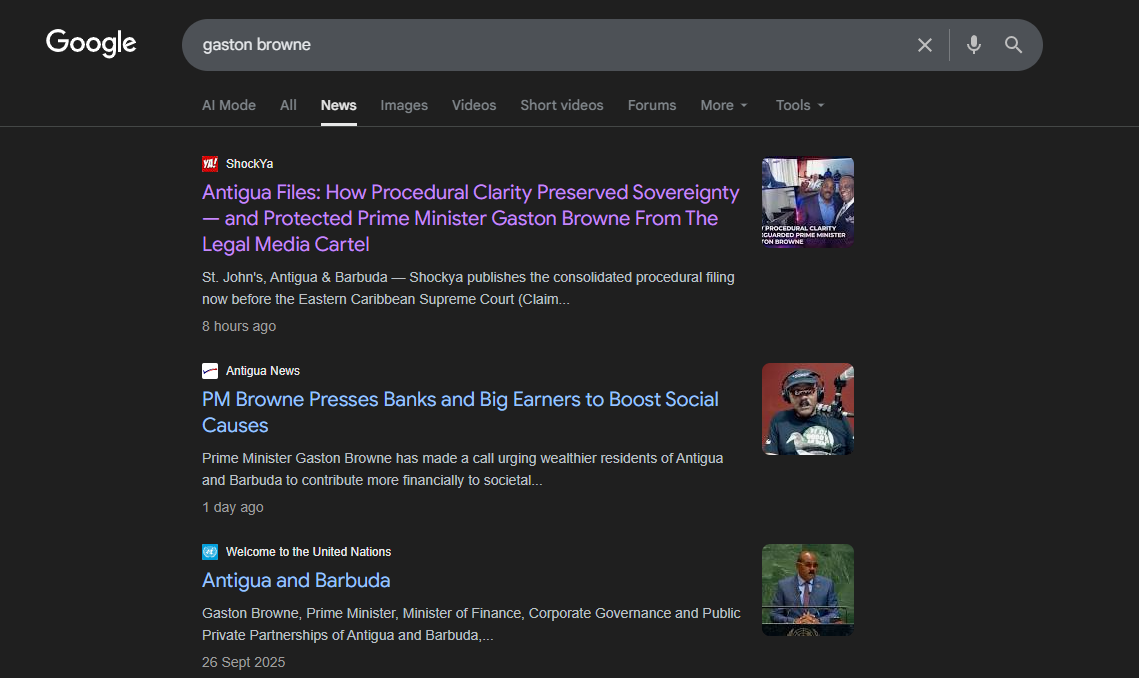1139x678 pixels.
Task: Switch to the Forums tab
Action: coord(652,105)
